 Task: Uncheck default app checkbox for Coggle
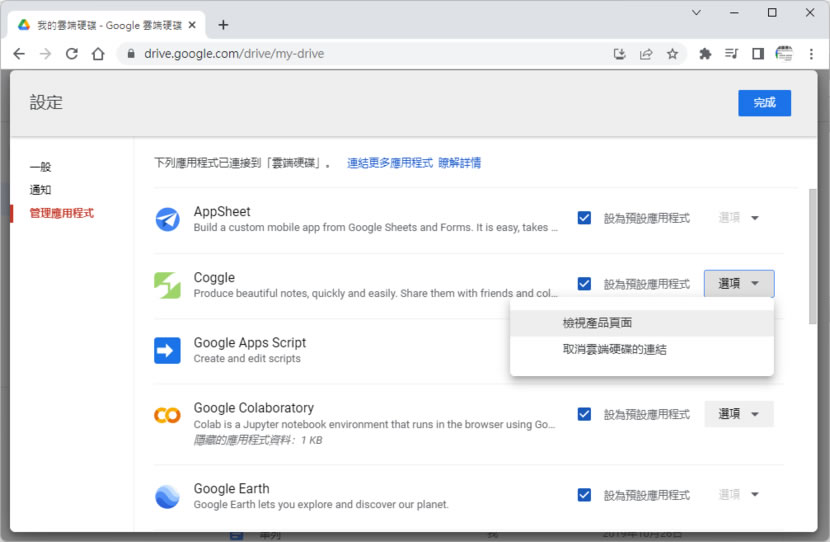[584, 284]
